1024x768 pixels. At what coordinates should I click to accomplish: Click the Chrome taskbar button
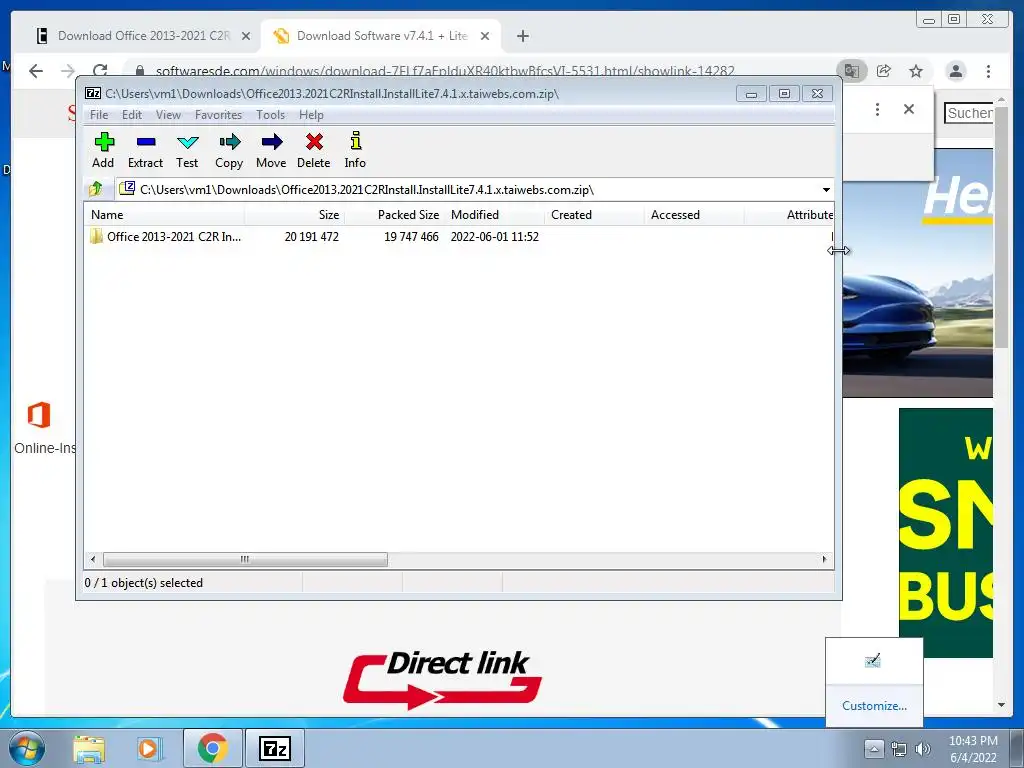point(212,748)
